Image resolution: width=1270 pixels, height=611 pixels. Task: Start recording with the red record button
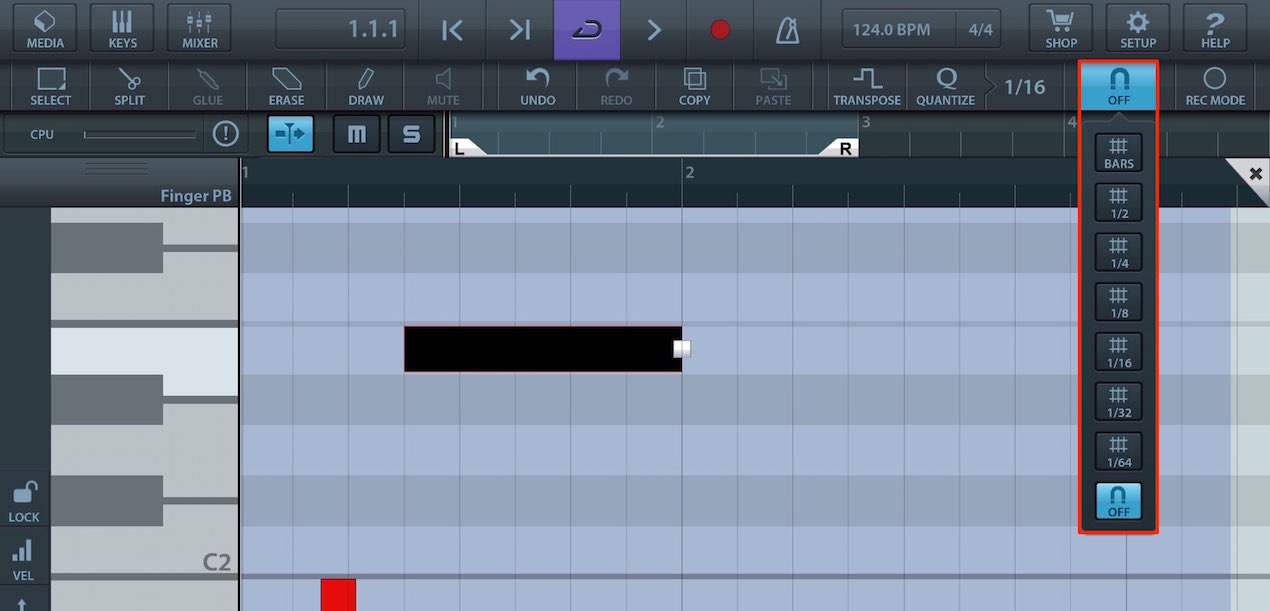pyautogui.click(x=720, y=30)
